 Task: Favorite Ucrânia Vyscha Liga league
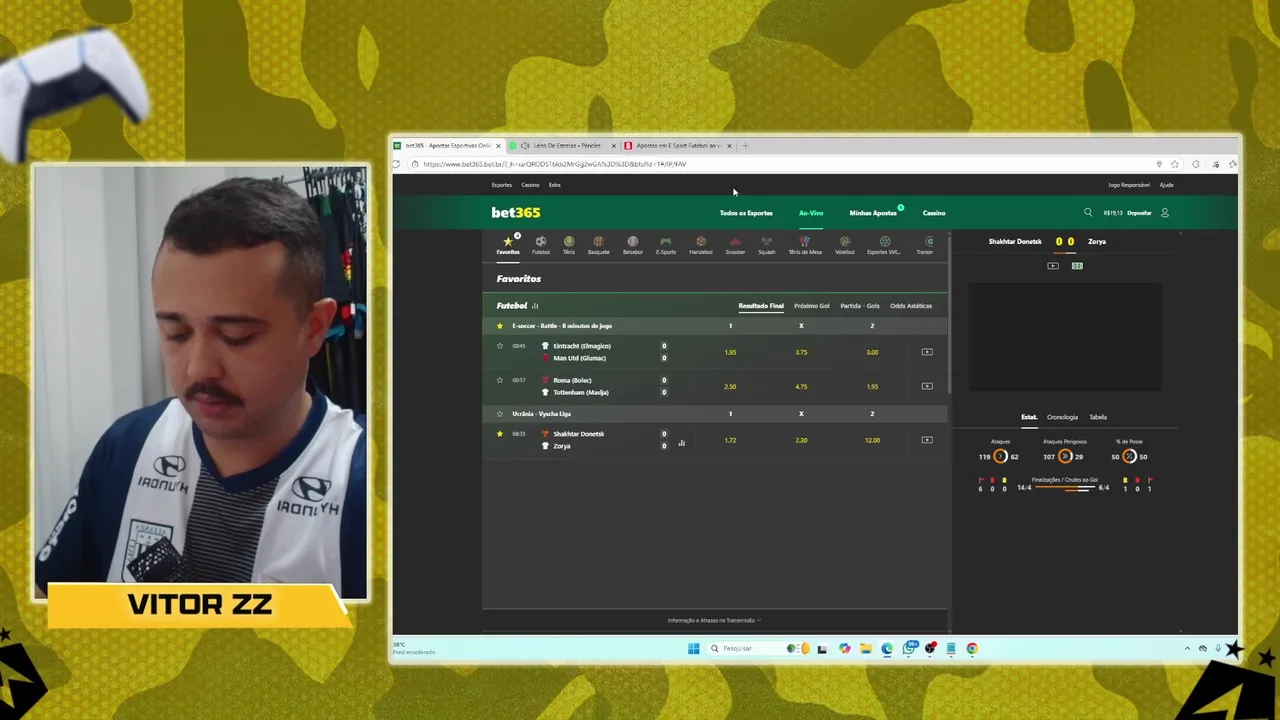[500, 414]
